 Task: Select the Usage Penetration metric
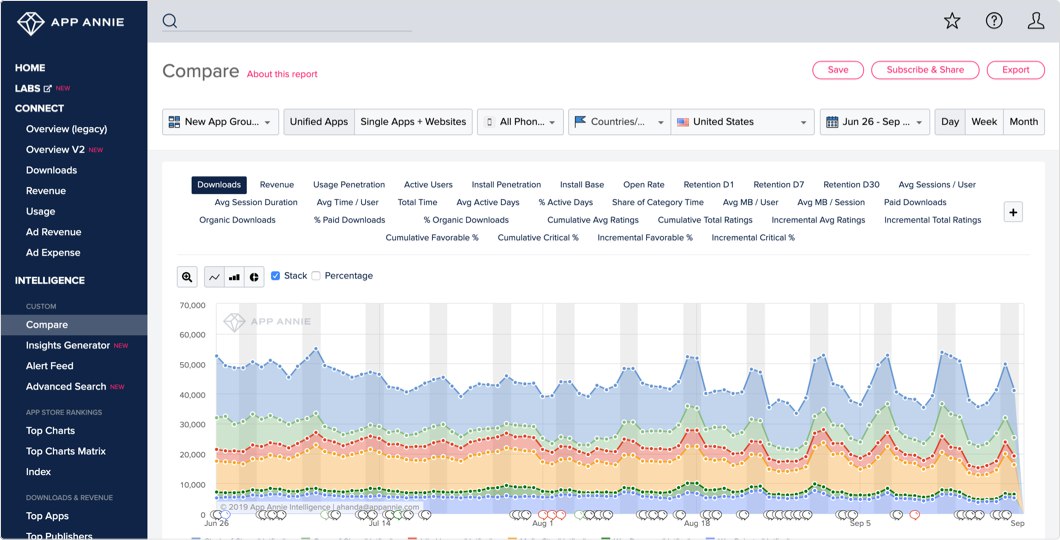349,185
